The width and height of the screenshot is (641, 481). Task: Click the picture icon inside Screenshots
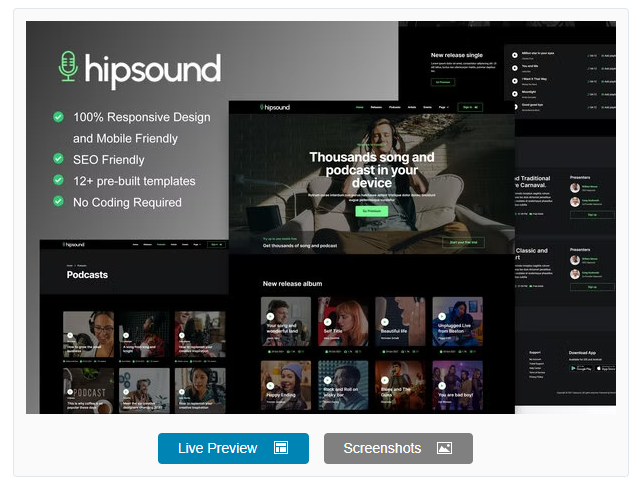coord(444,448)
